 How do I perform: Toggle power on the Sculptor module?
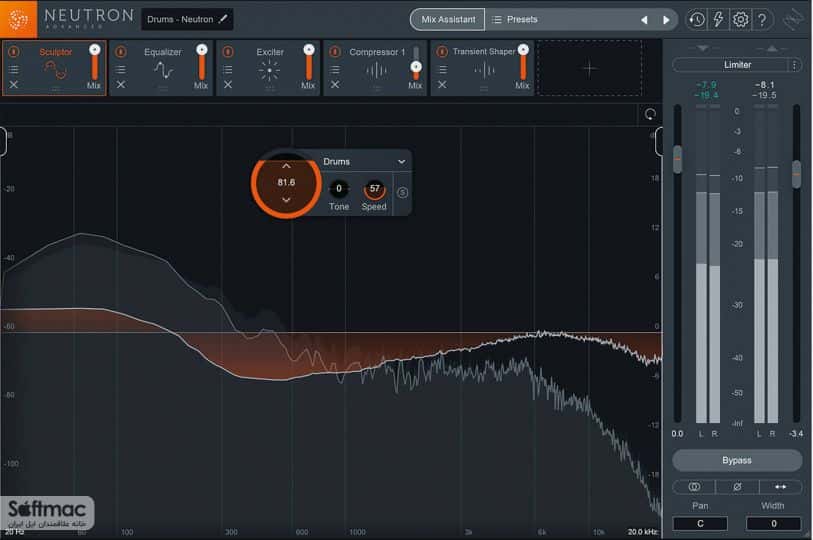point(14,51)
